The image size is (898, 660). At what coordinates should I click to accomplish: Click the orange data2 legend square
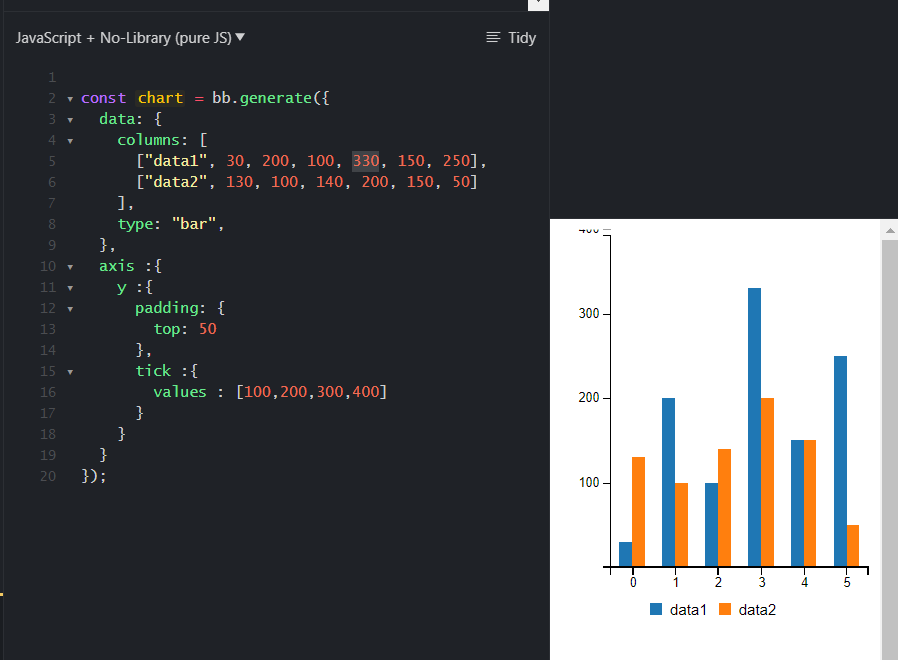tap(725, 609)
